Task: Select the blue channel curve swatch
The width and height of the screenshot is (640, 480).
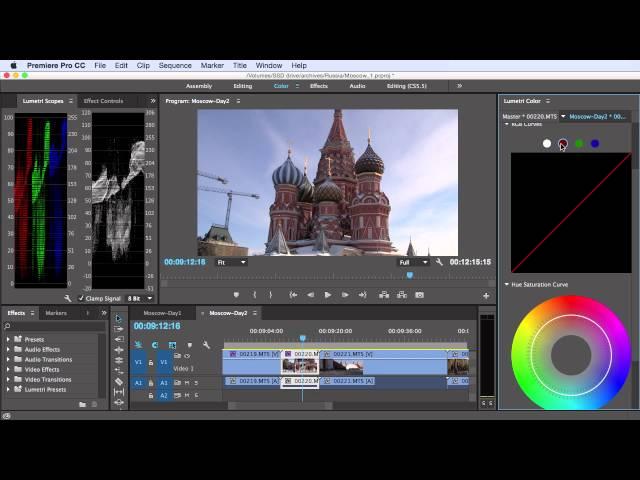Action: pyautogui.click(x=595, y=143)
